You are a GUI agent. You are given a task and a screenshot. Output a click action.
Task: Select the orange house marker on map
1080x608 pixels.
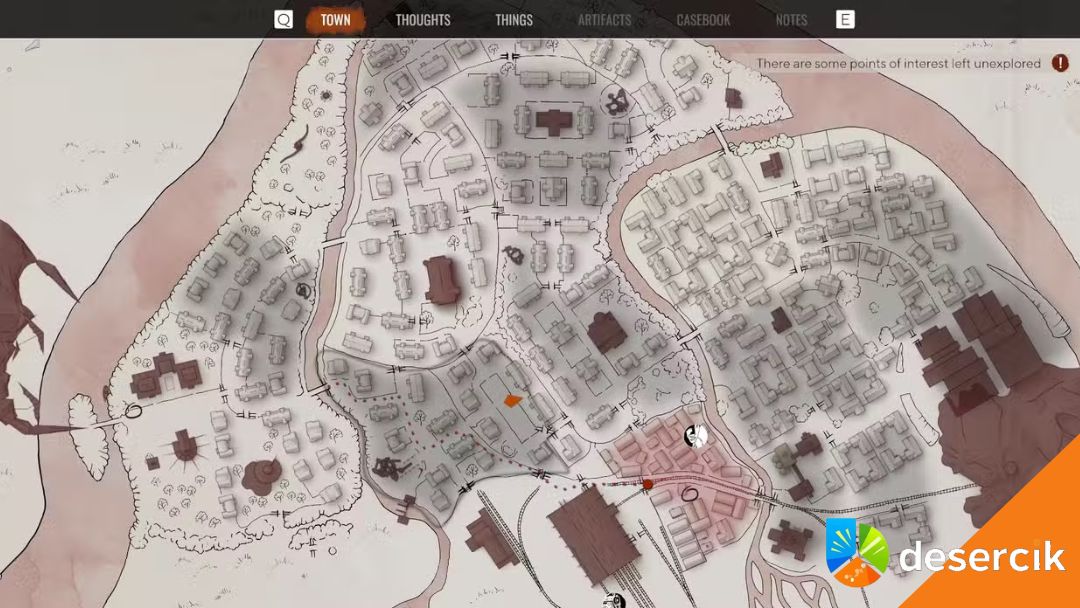512,400
